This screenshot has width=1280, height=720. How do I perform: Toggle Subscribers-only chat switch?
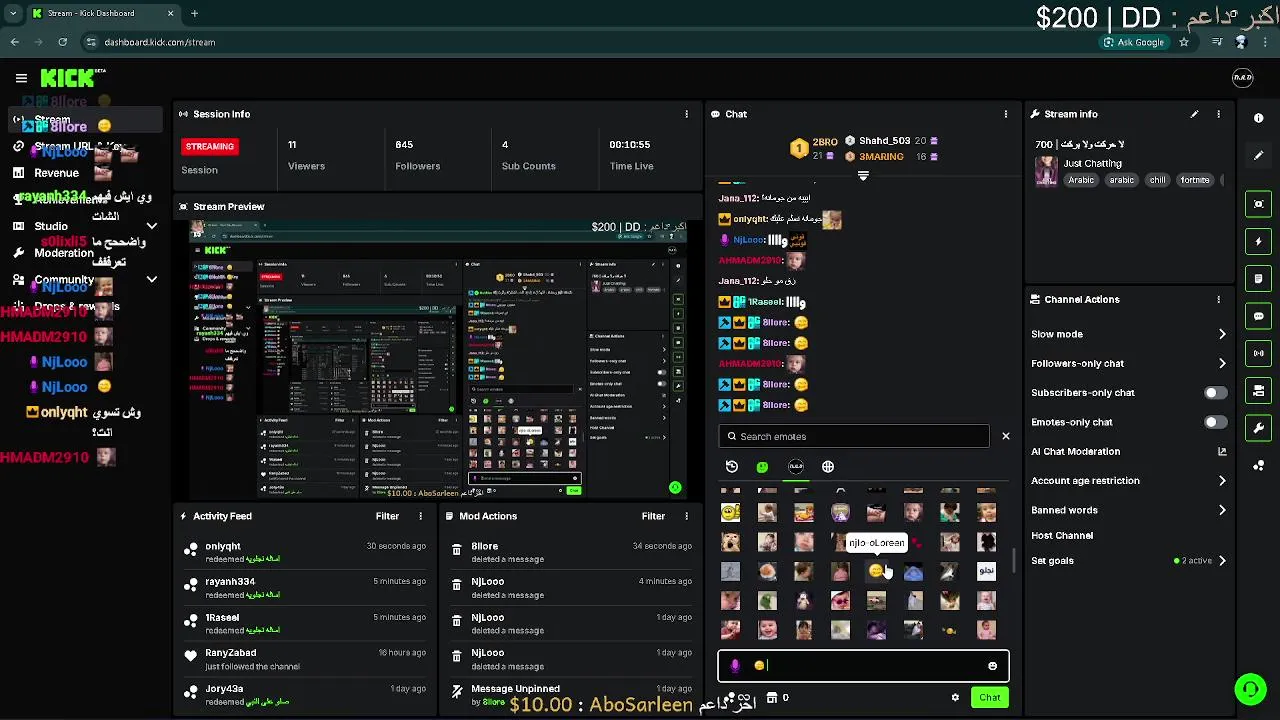(x=1215, y=393)
